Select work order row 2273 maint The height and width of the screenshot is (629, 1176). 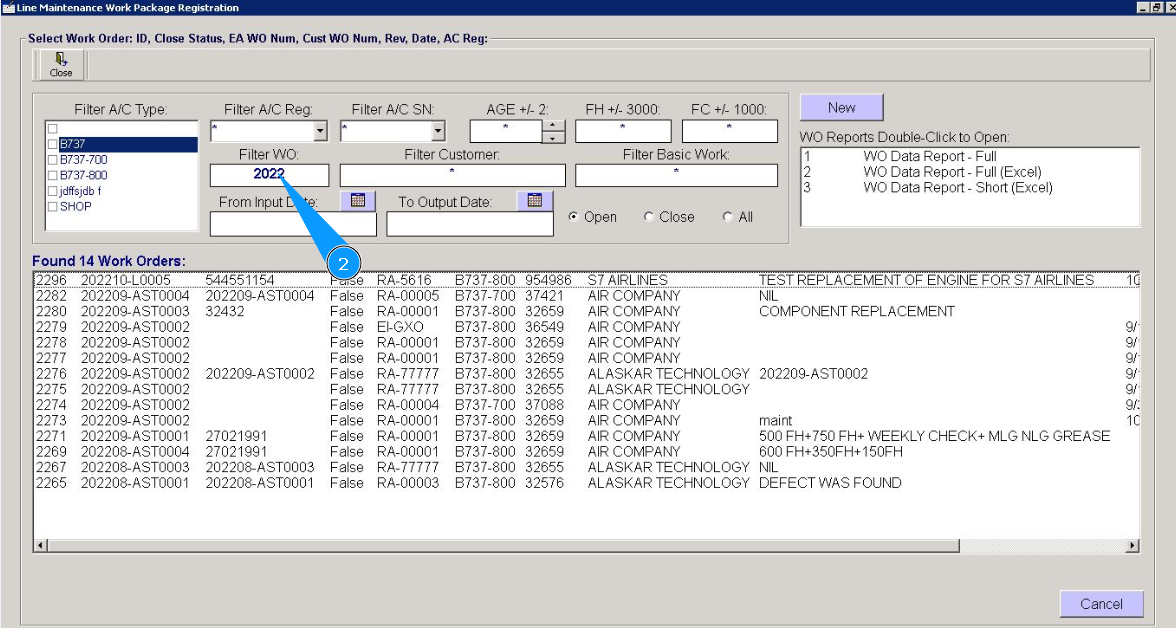pyautogui.click(x=586, y=421)
